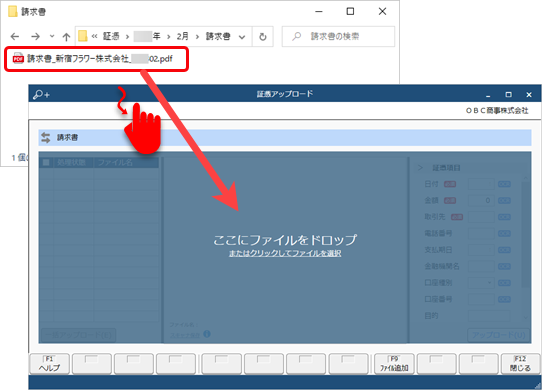Go up one folder in Explorer
Image resolution: width=542 pixels, height=390 pixels.
coord(66,36)
